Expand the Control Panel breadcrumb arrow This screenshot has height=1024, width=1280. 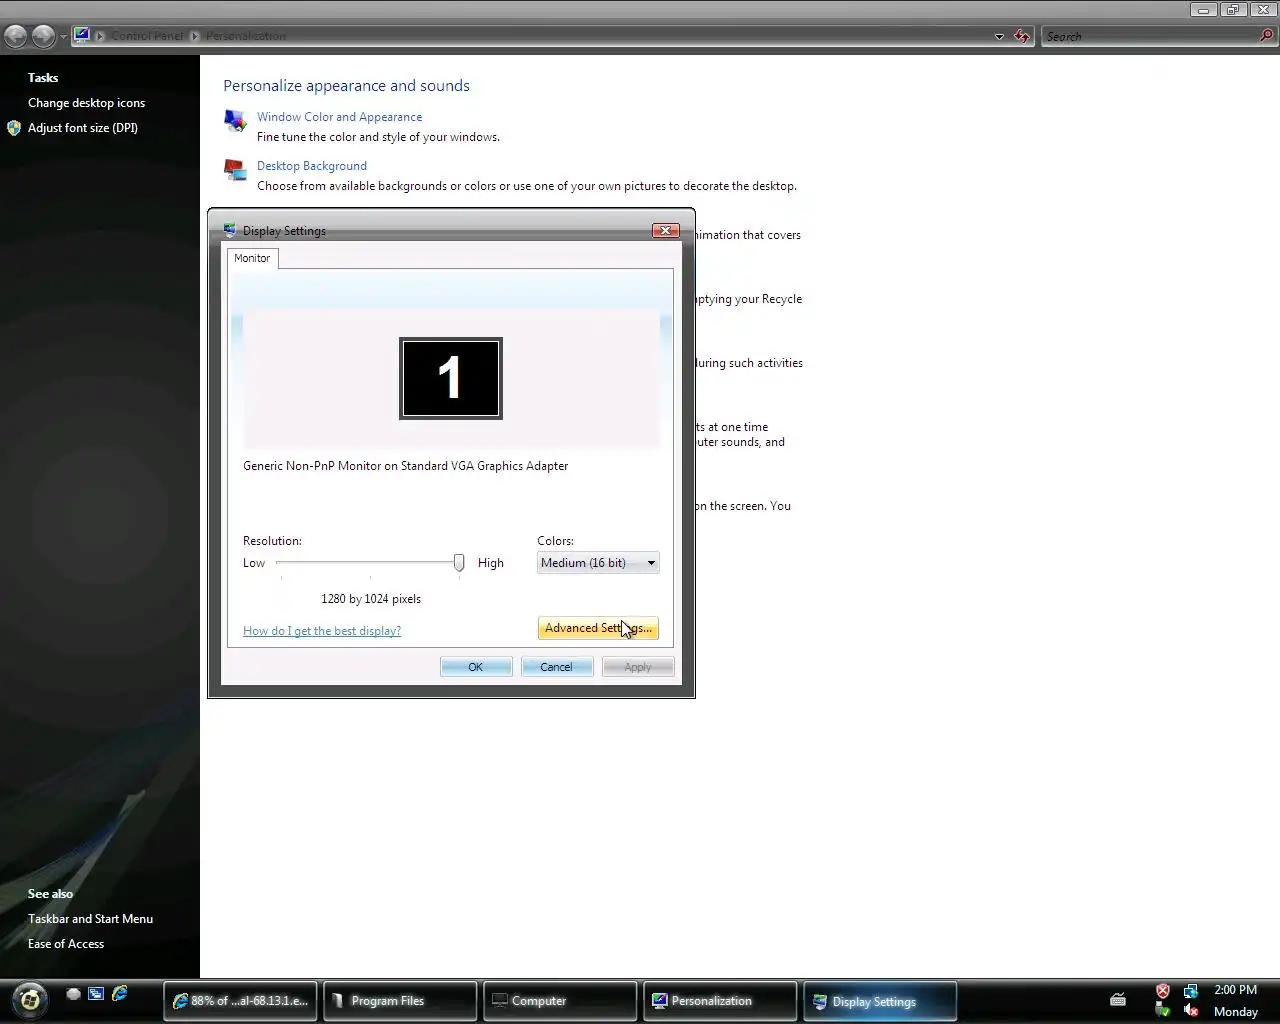[195, 36]
